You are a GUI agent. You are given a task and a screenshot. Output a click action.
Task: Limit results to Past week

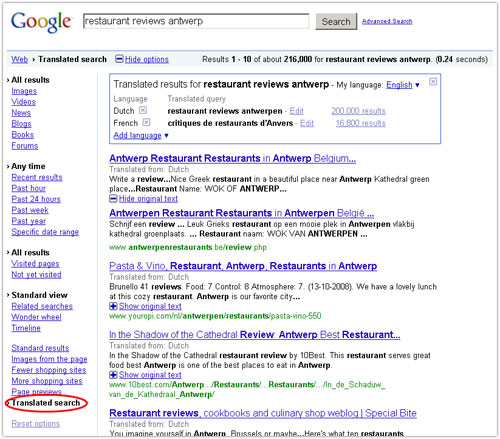point(30,210)
